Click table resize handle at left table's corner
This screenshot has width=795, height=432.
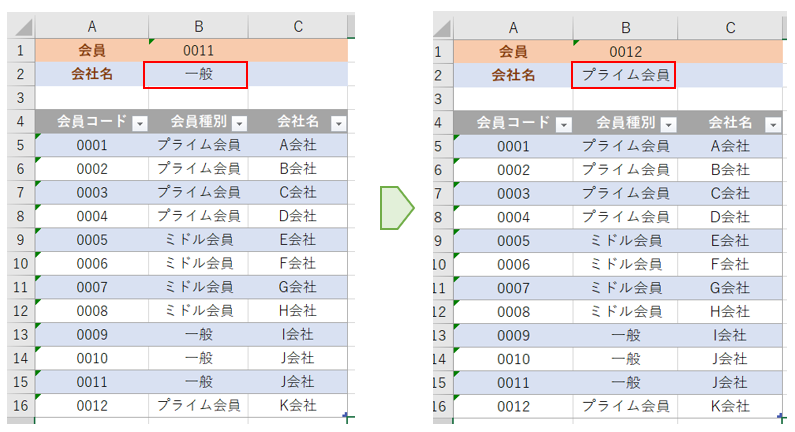pyautogui.click(x=346, y=415)
